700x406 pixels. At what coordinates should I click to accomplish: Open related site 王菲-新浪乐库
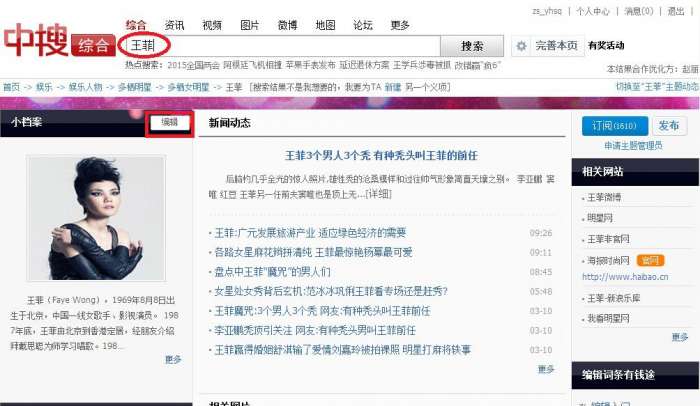click(x=613, y=298)
